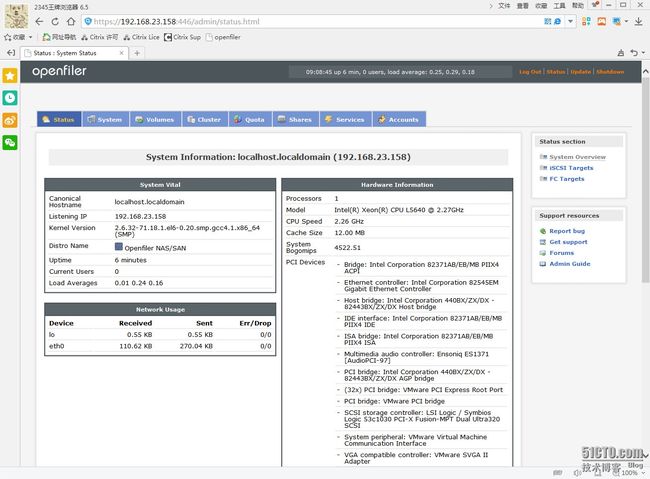Open a new browser tab with plus button
This screenshot has width=650, height=479.
pyautogui.click(x=137, y=53)
